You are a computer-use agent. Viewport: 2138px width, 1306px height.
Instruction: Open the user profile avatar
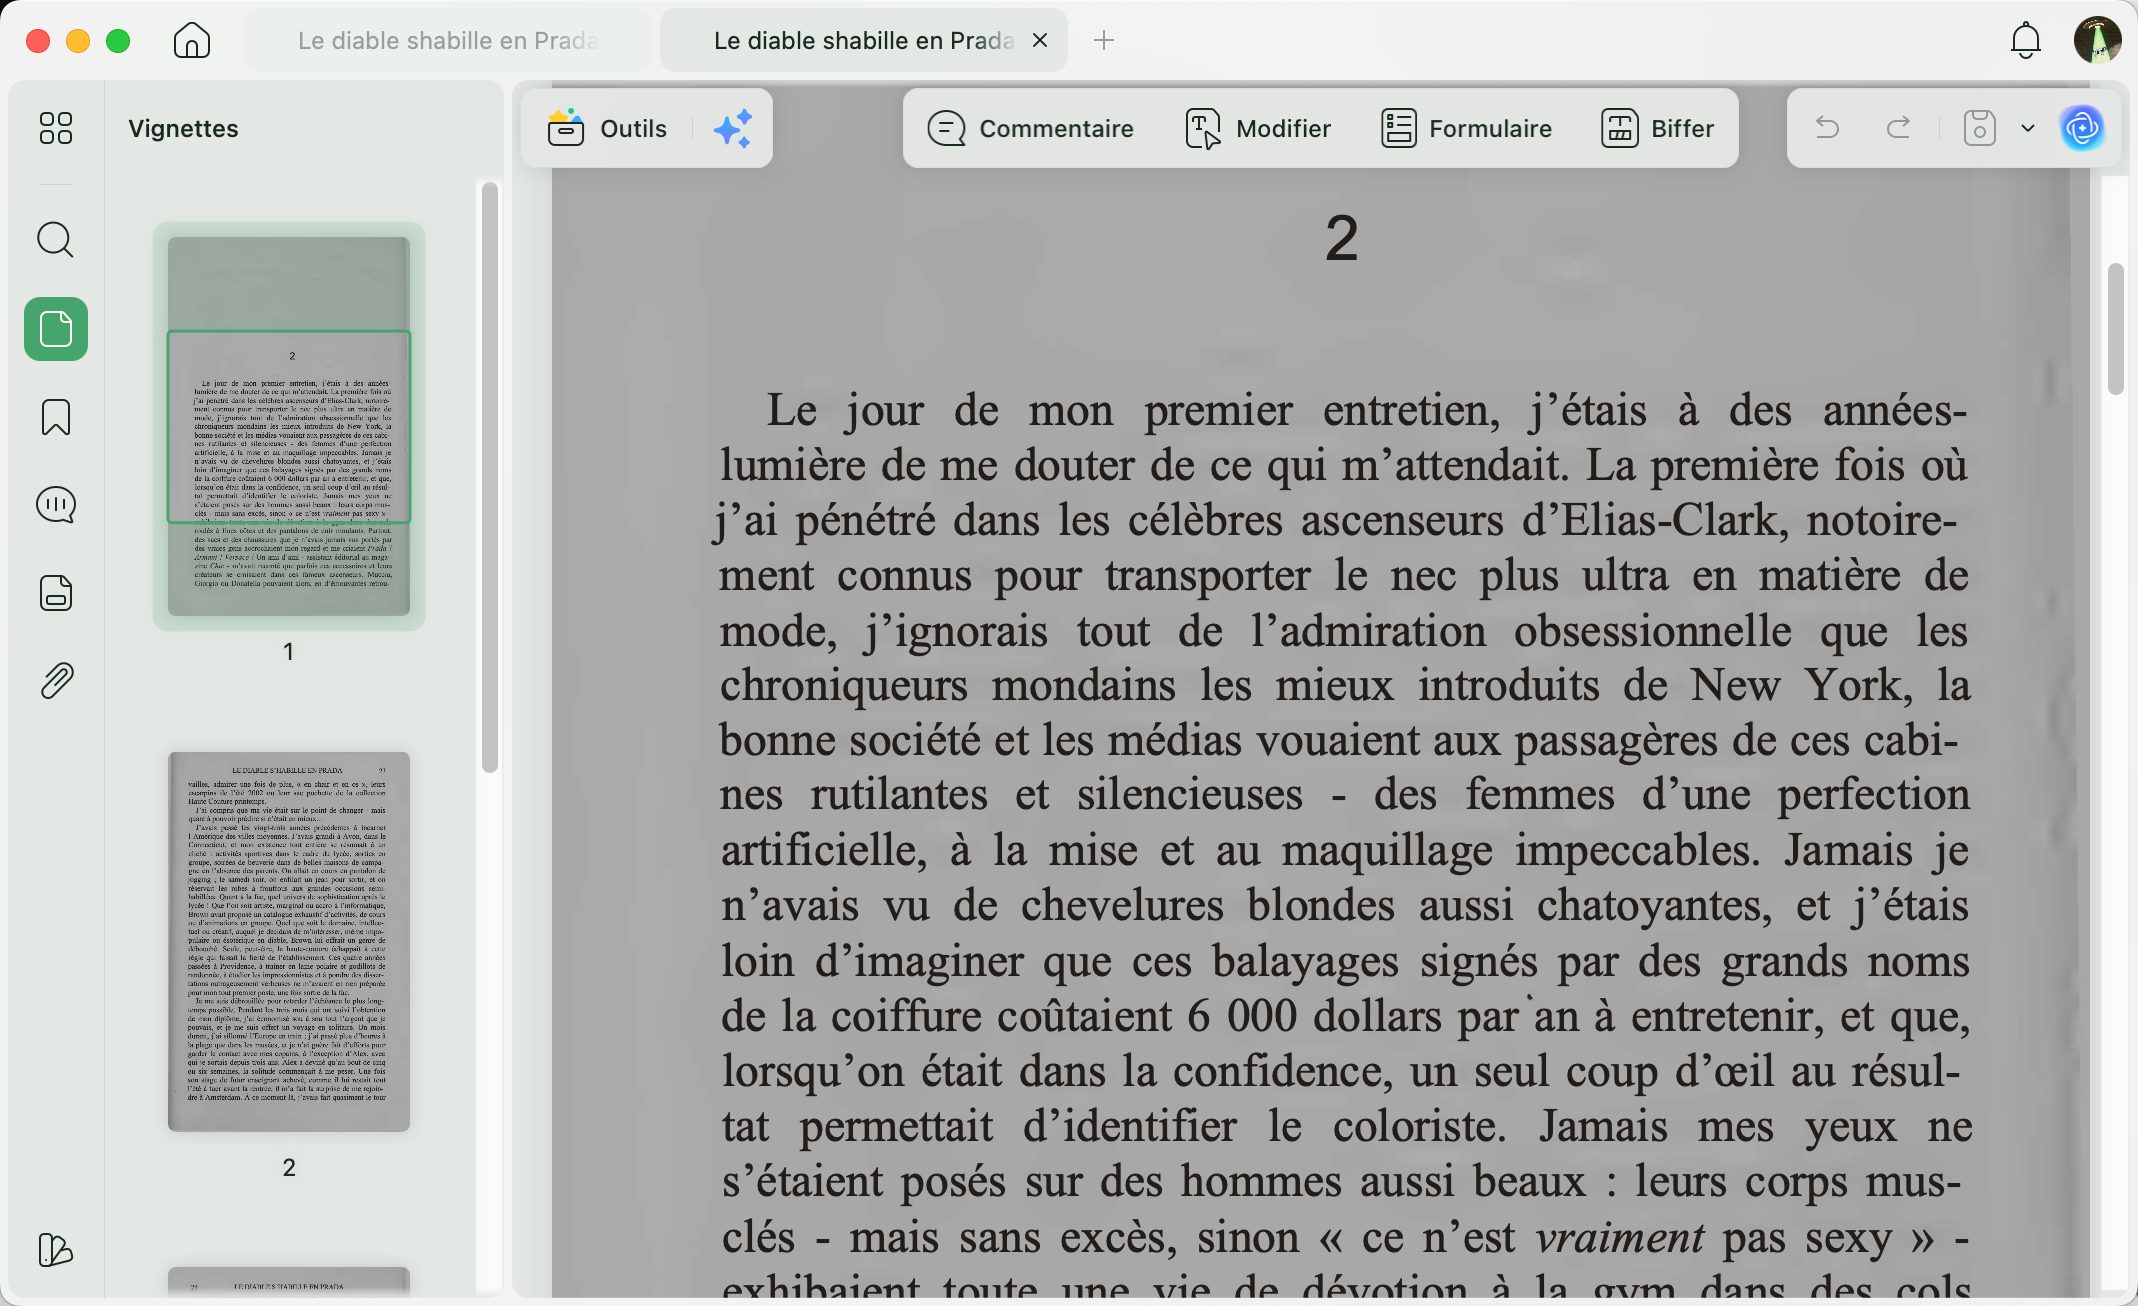2097,40
